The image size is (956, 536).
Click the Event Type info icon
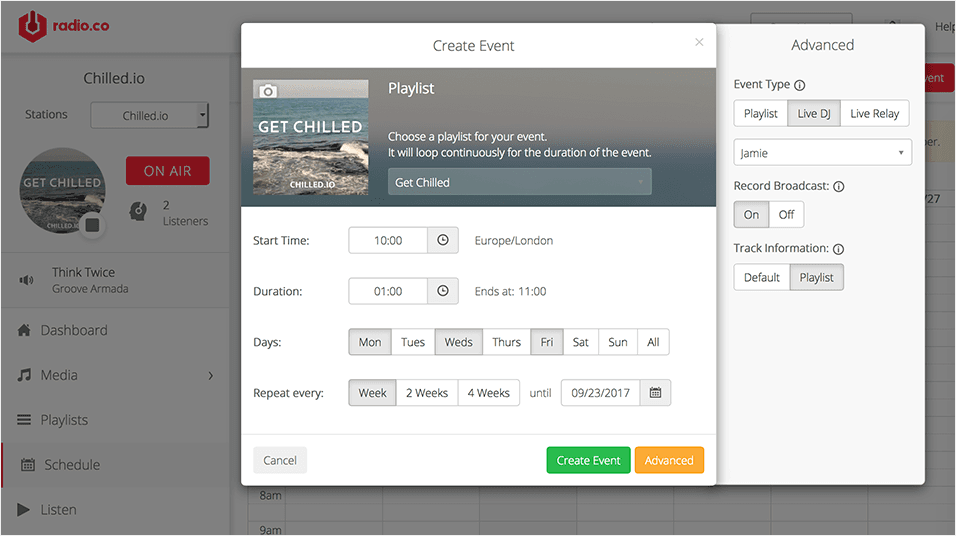(x=800, y=86)
